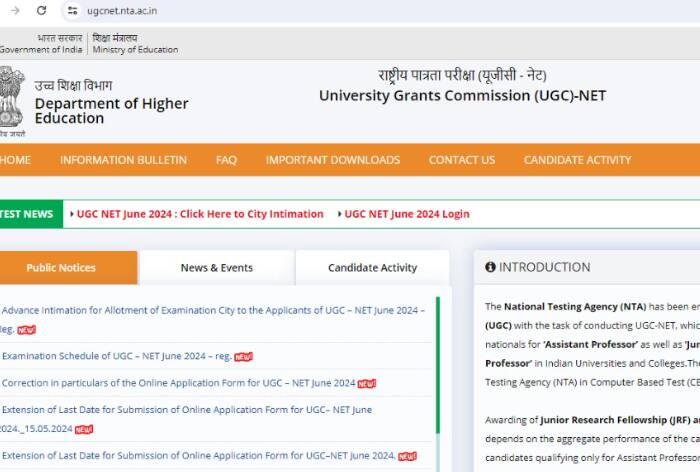The image size is (700, 472).
Task: Open IMPORTANT DOWNLOADS menu
Action: [333, 160]
